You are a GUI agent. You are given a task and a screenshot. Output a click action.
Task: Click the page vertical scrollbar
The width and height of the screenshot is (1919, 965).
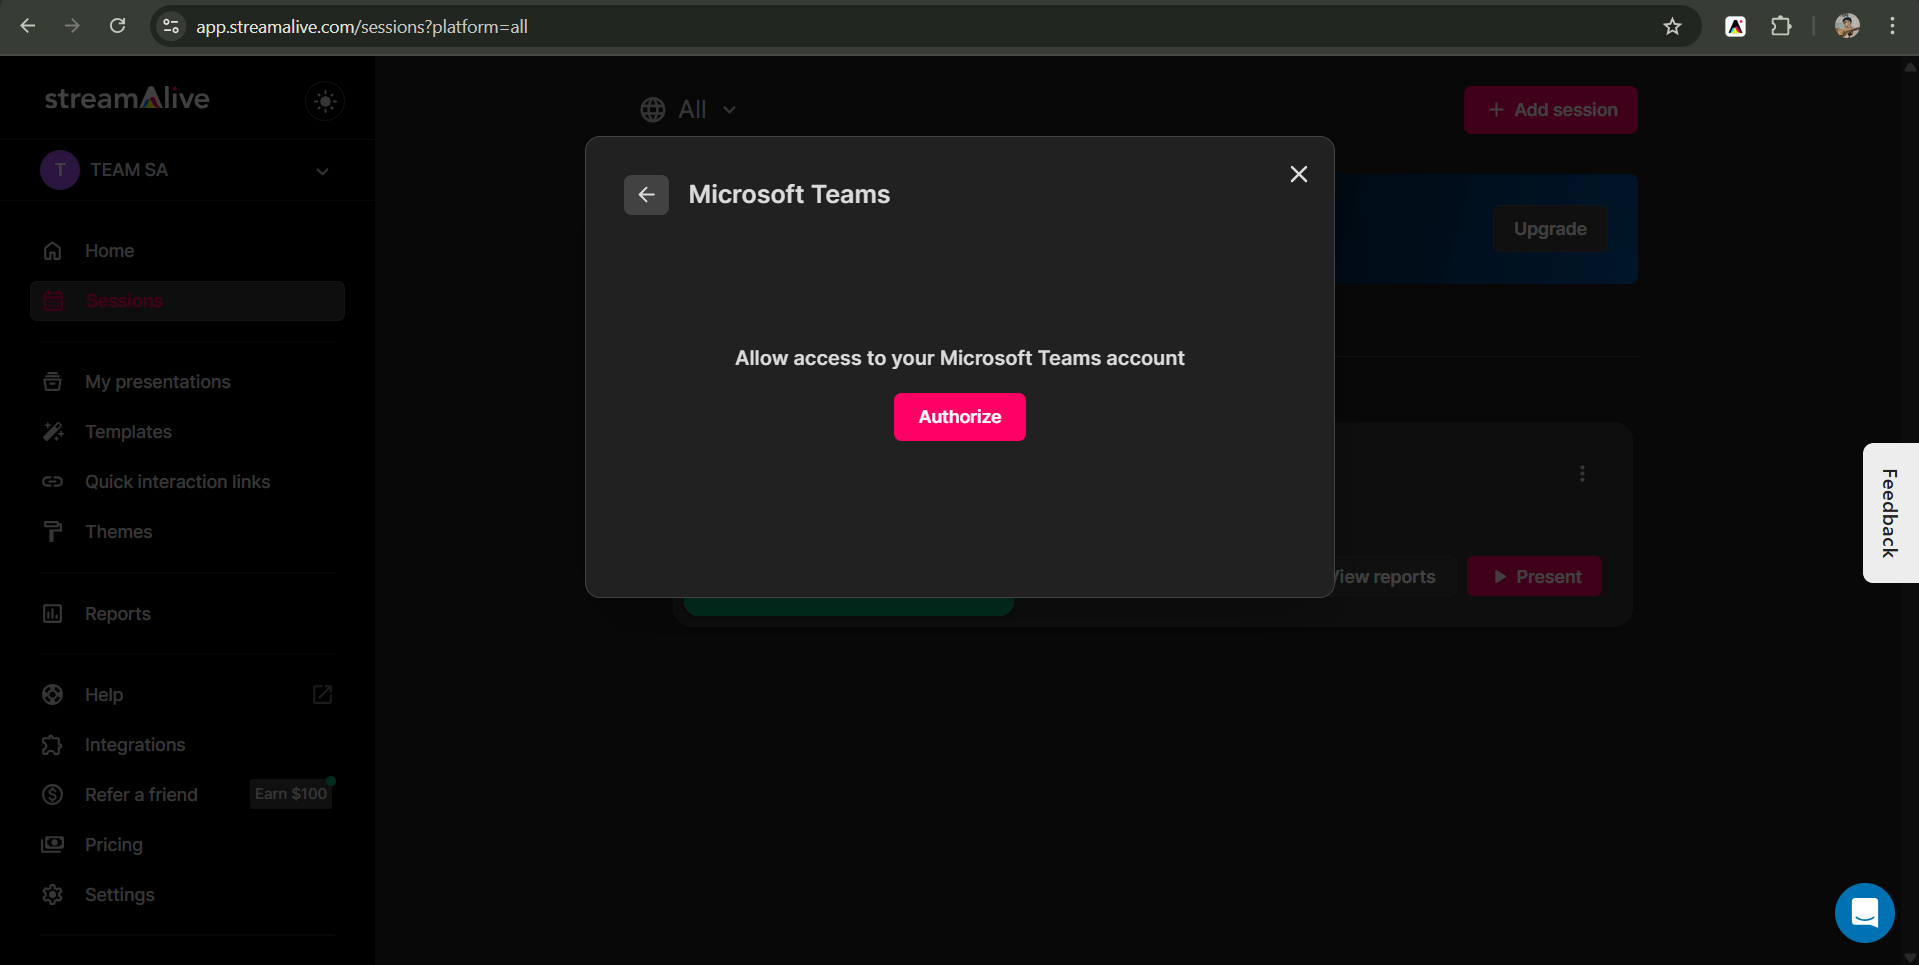click(x=1910, y=510)
